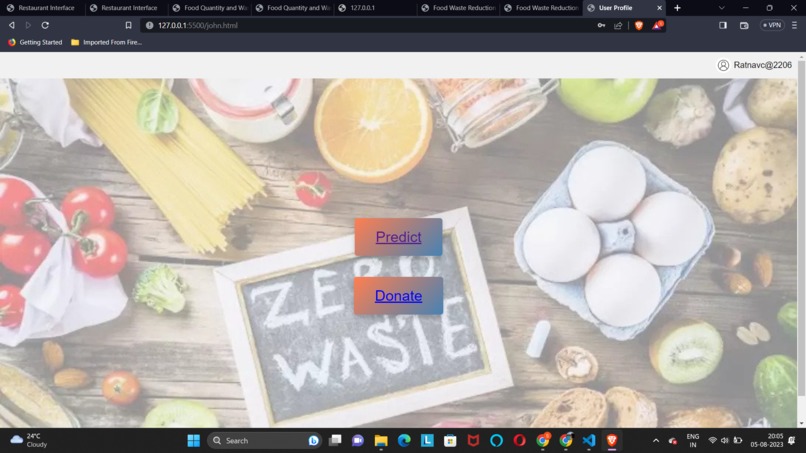Viewport: 806px width, 453px height.
Task: Open the clock showing 20:05 05-08-2023
Action: (x=766, y=441)
